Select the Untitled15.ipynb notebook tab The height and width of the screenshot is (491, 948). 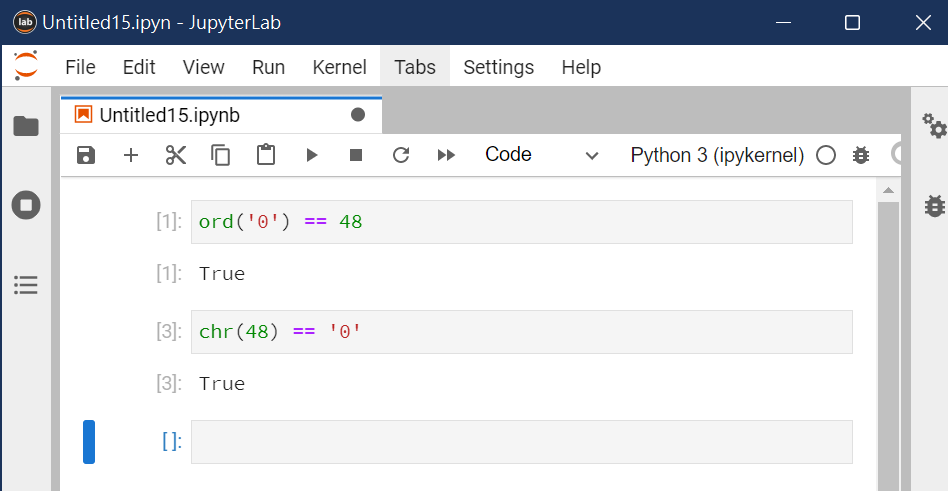tap(221, 115)
